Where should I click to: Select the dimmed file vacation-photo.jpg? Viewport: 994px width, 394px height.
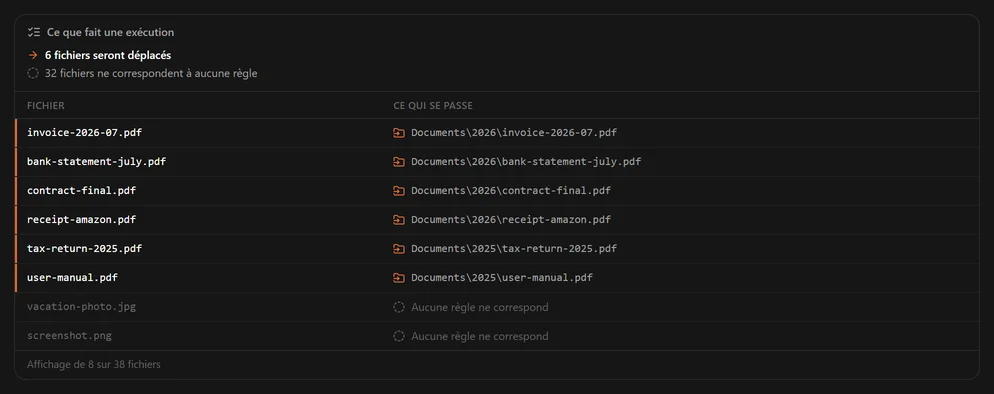click(x=81, y=307)
